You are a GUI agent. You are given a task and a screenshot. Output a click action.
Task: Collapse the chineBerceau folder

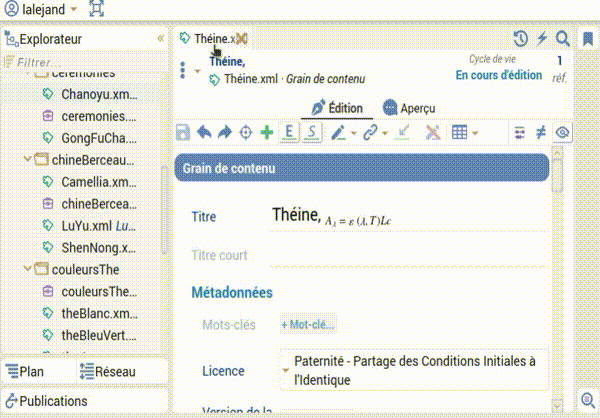point(26,160)
